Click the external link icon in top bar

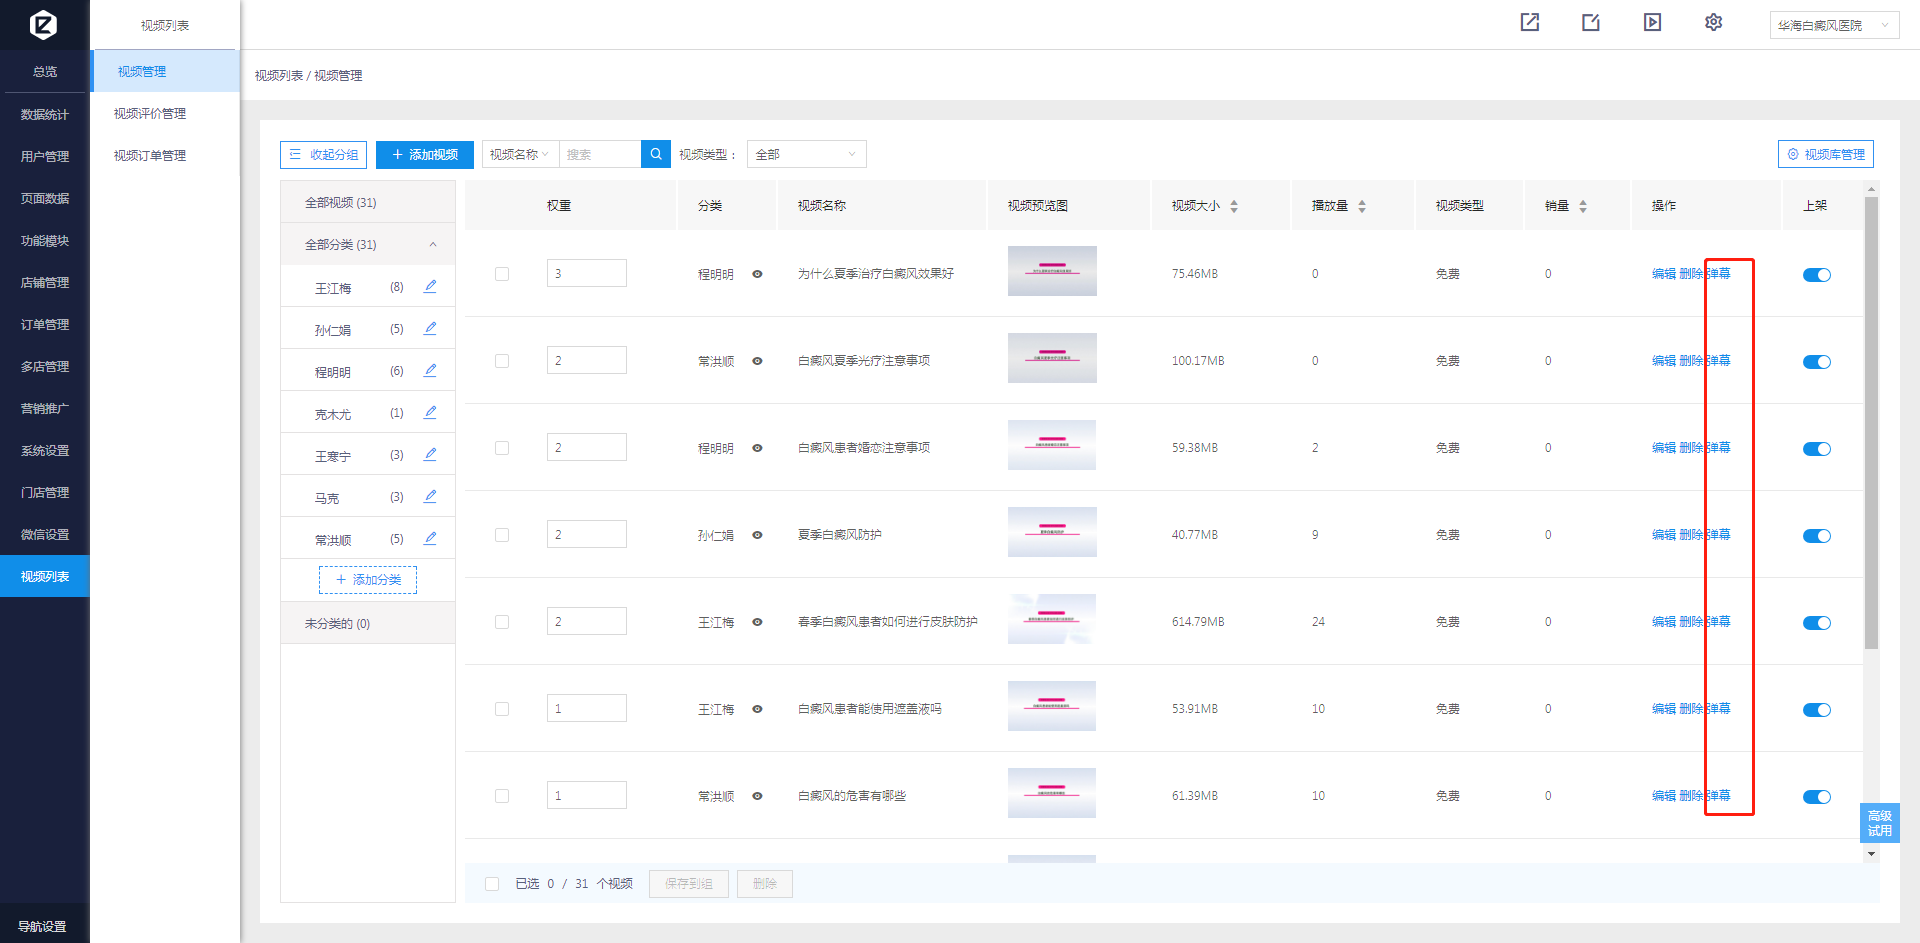point(1530,22)
